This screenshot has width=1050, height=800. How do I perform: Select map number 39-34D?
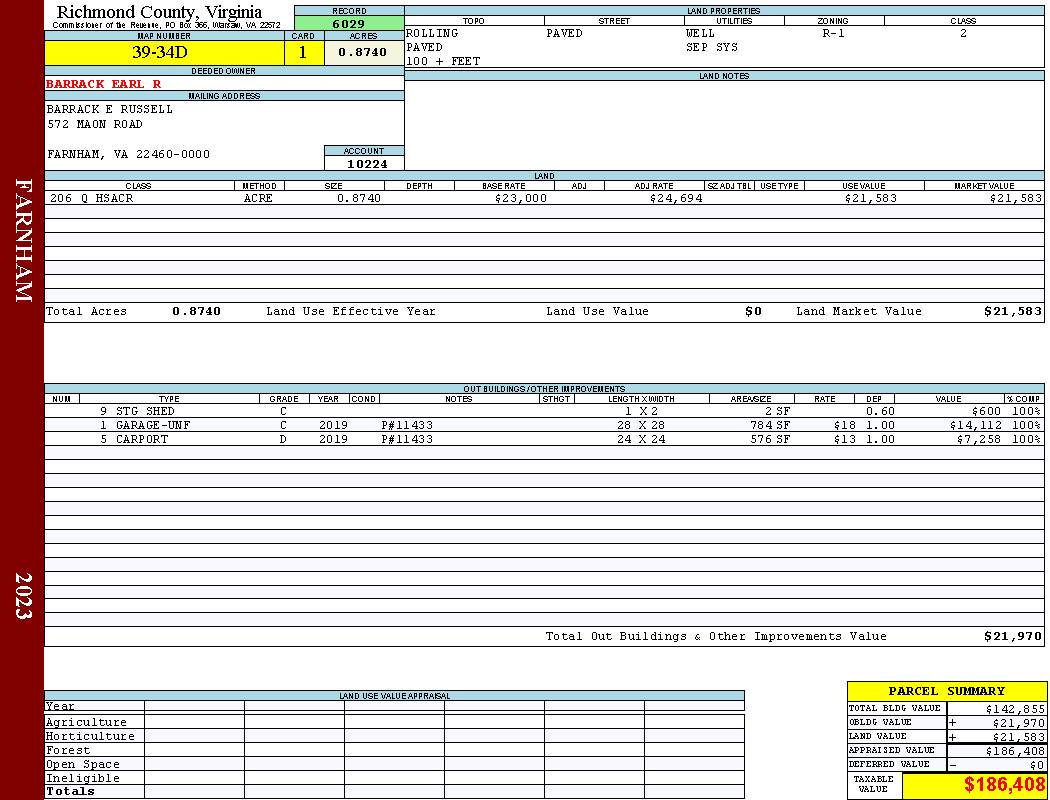159,52
